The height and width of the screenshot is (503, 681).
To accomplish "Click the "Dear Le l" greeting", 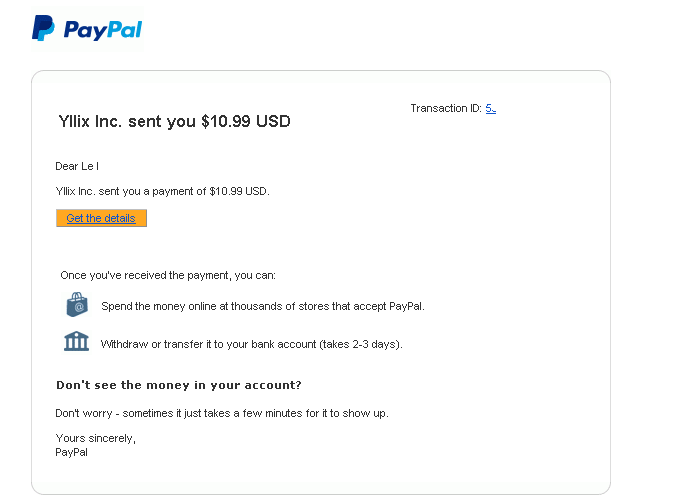I will pos(77,166).
